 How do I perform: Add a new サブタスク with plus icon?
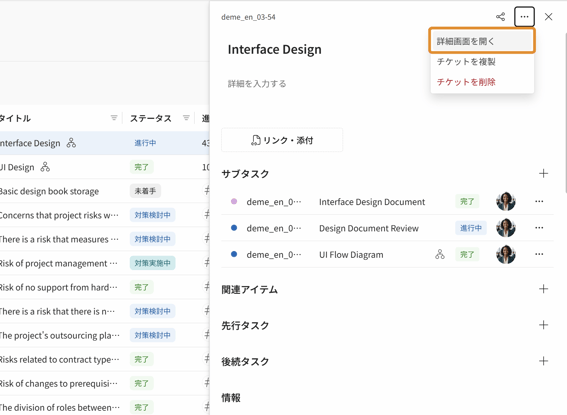click(x=543, y=174)
